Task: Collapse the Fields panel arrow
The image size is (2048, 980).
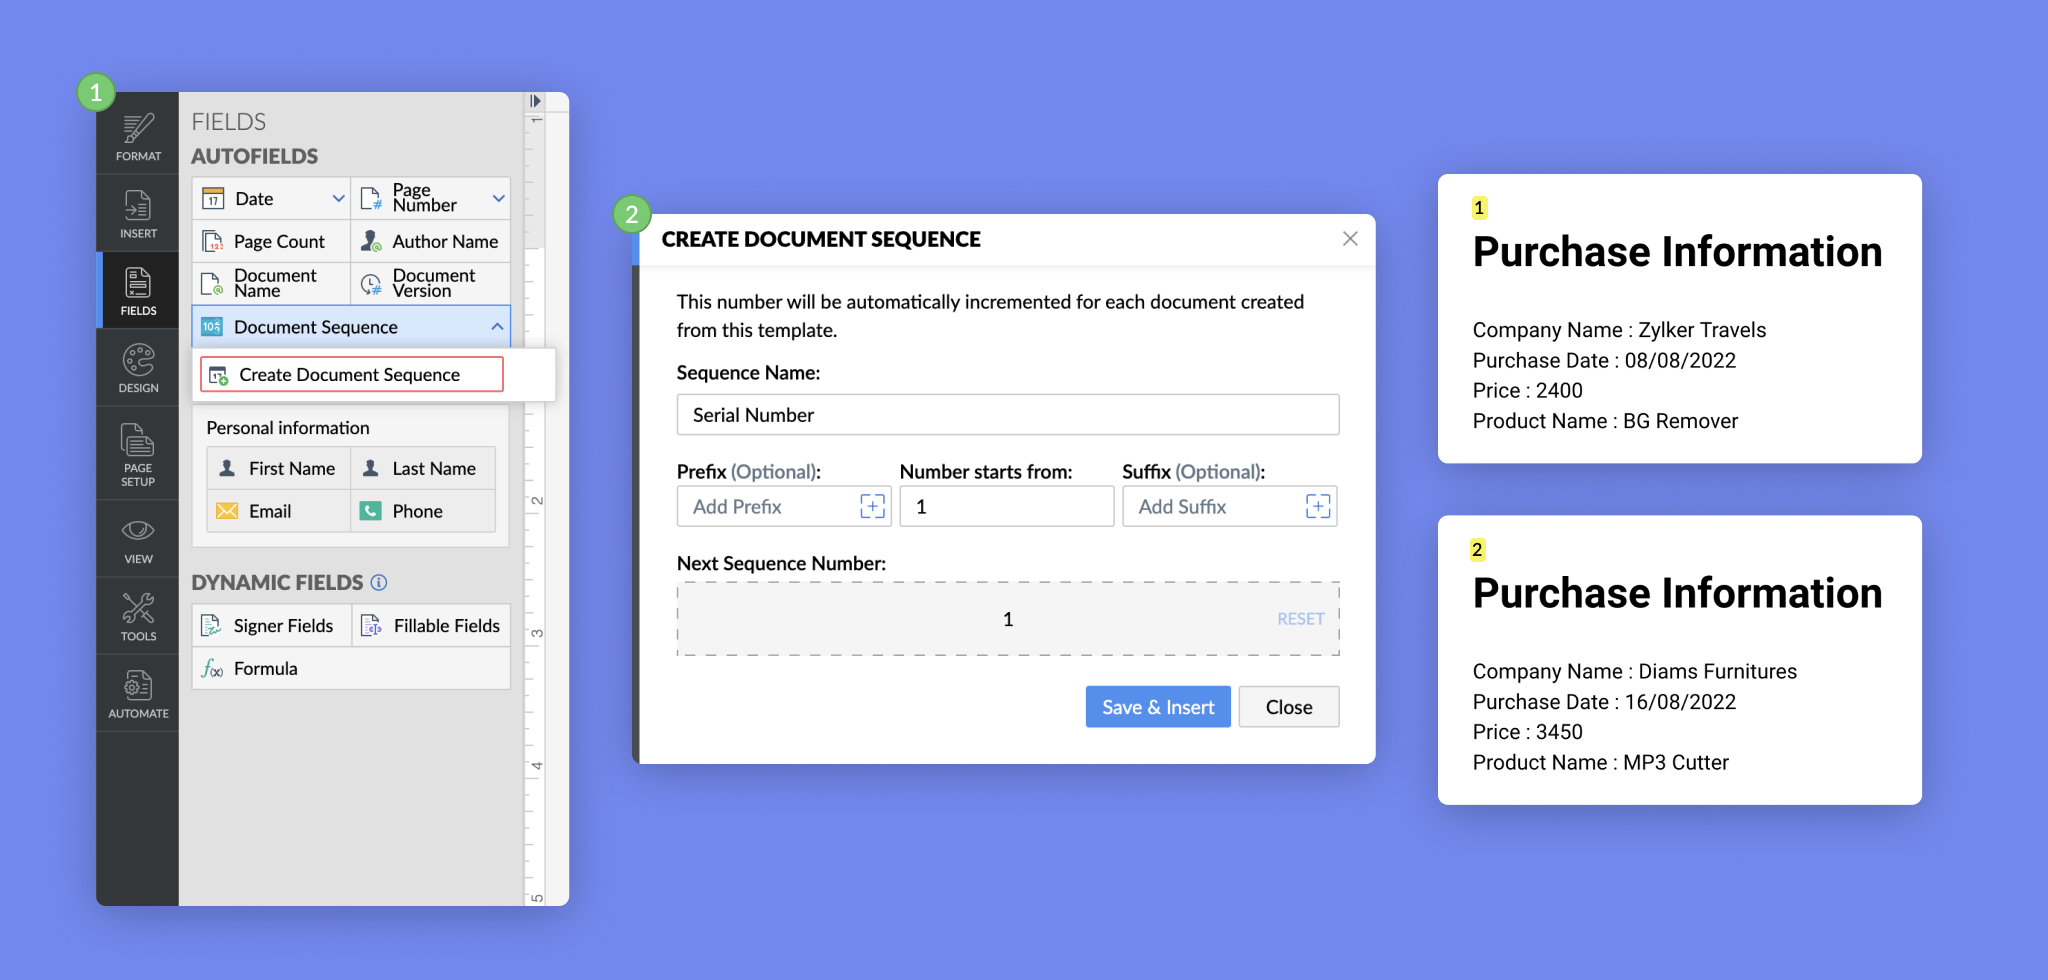Action: coord(535,101)
